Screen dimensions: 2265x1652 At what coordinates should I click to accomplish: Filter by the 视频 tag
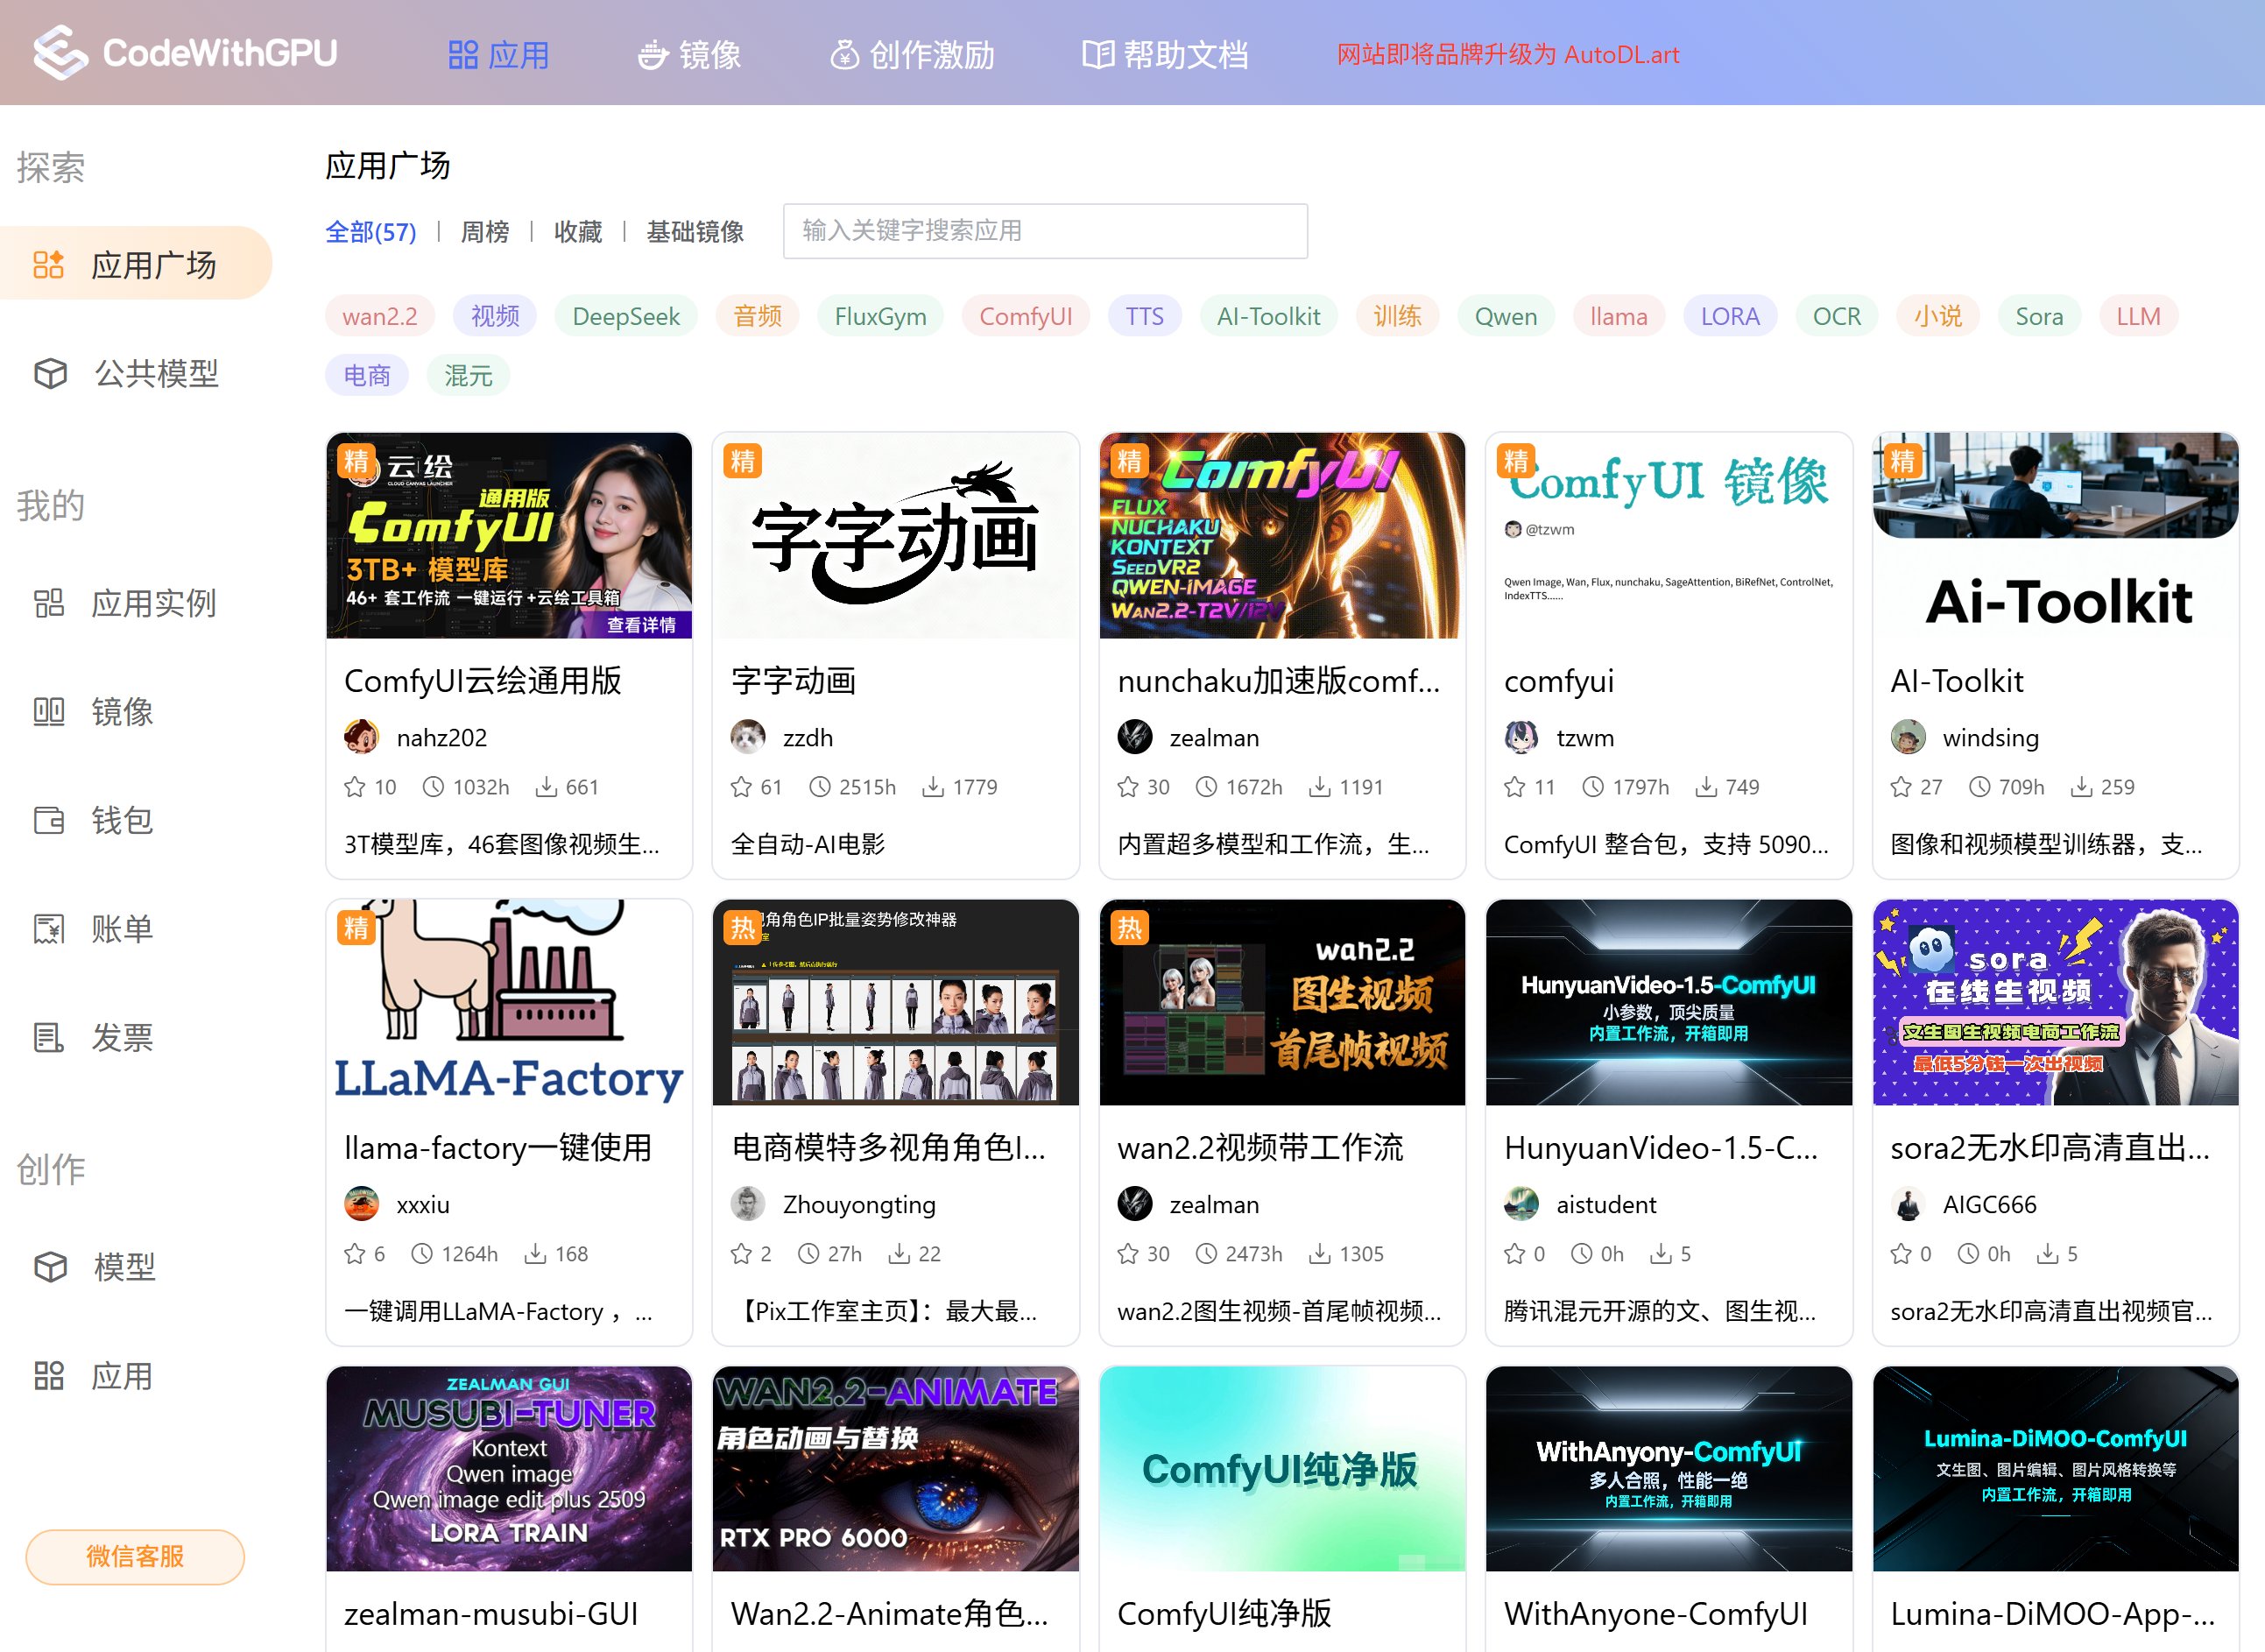[495, 317]
